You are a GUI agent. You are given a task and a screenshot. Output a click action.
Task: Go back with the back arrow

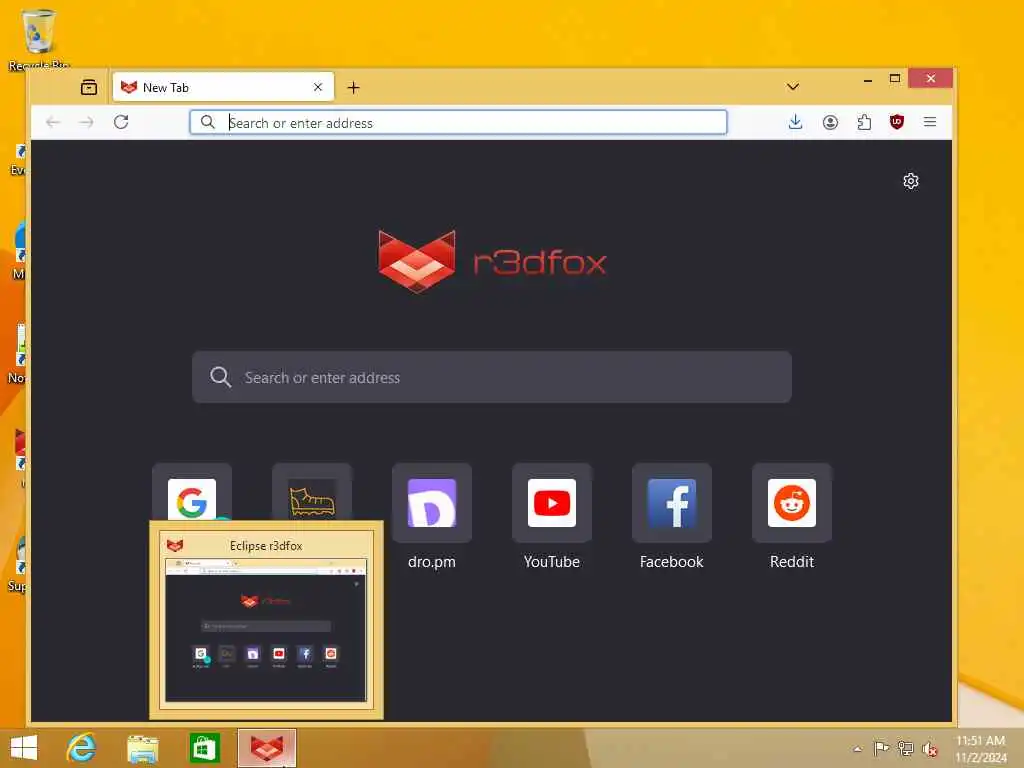click(x=53, y=122)
